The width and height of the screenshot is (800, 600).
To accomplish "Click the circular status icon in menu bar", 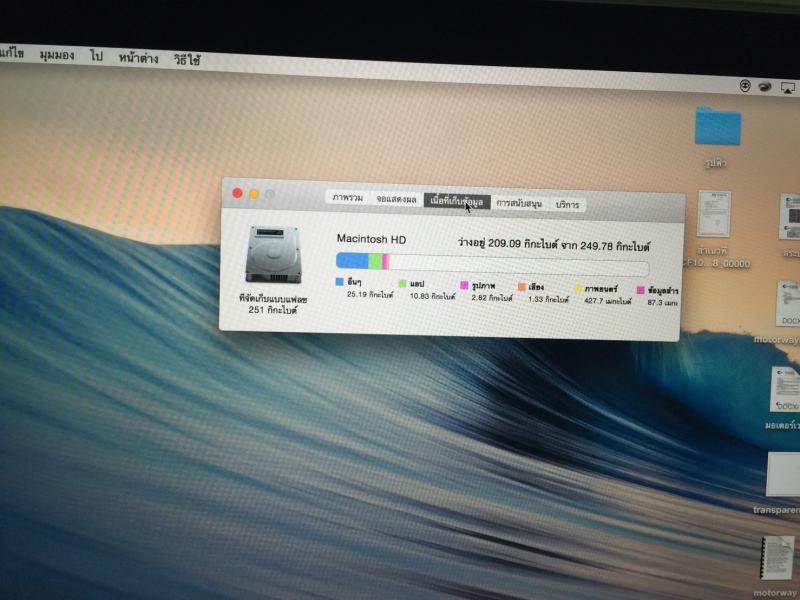I will click(x=745, y=87).
